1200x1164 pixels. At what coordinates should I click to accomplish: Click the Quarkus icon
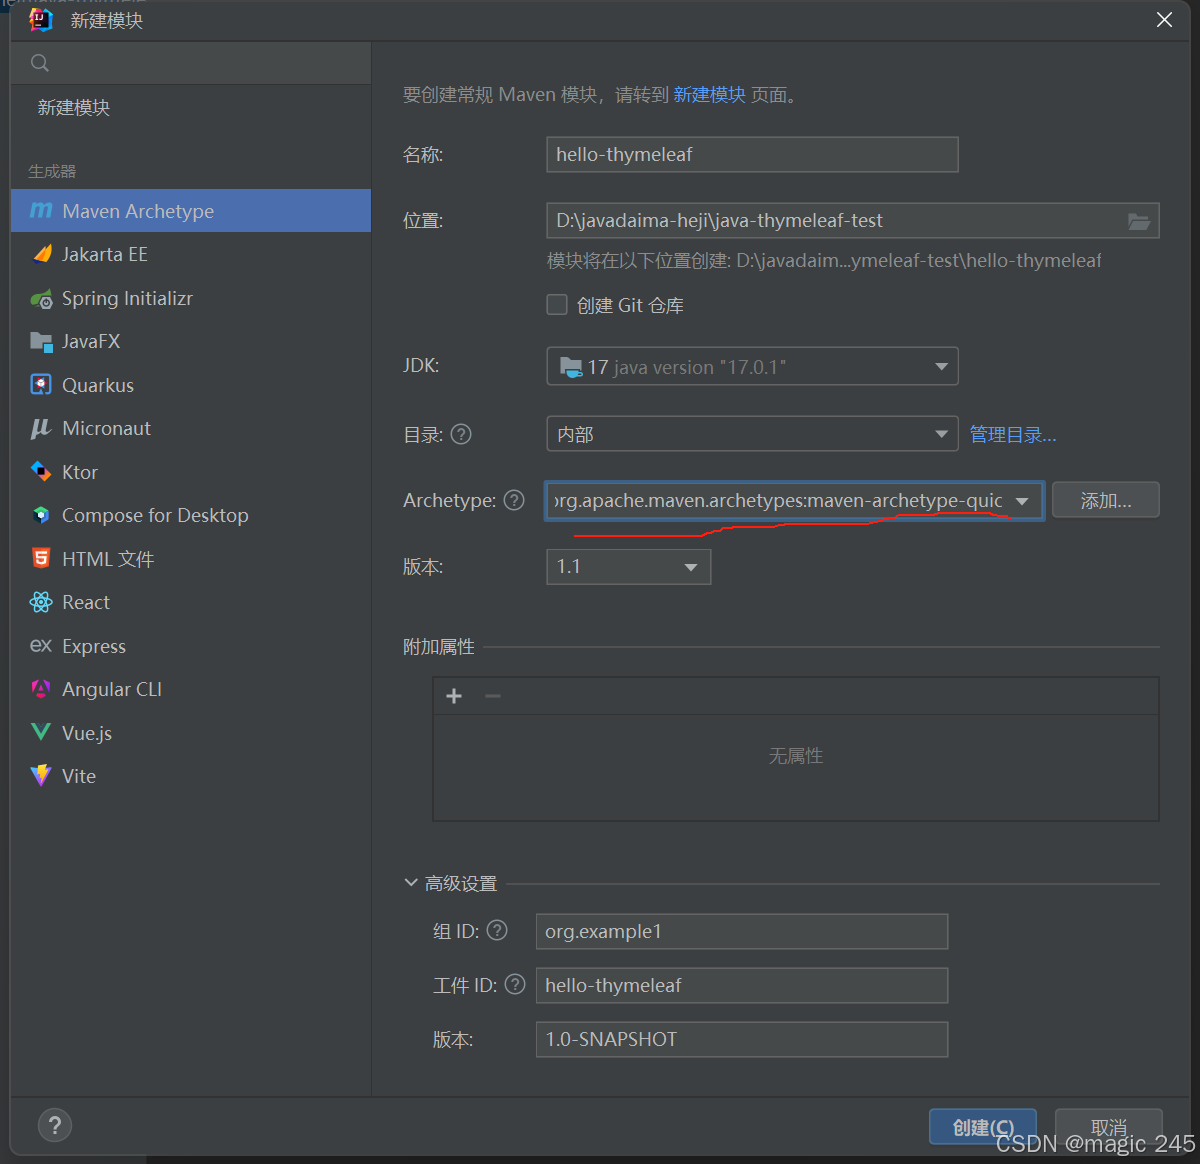tap(41, 385)
